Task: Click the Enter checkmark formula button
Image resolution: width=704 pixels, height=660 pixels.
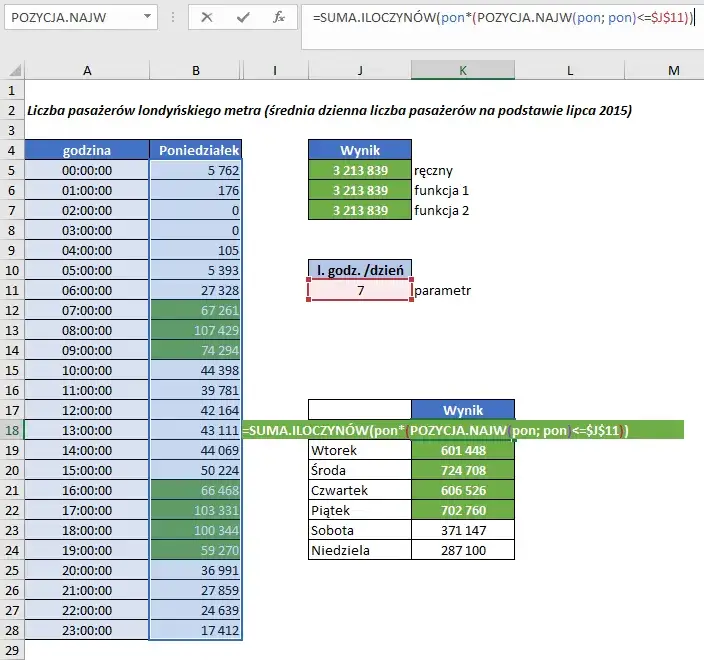Action: coord(244,17)
